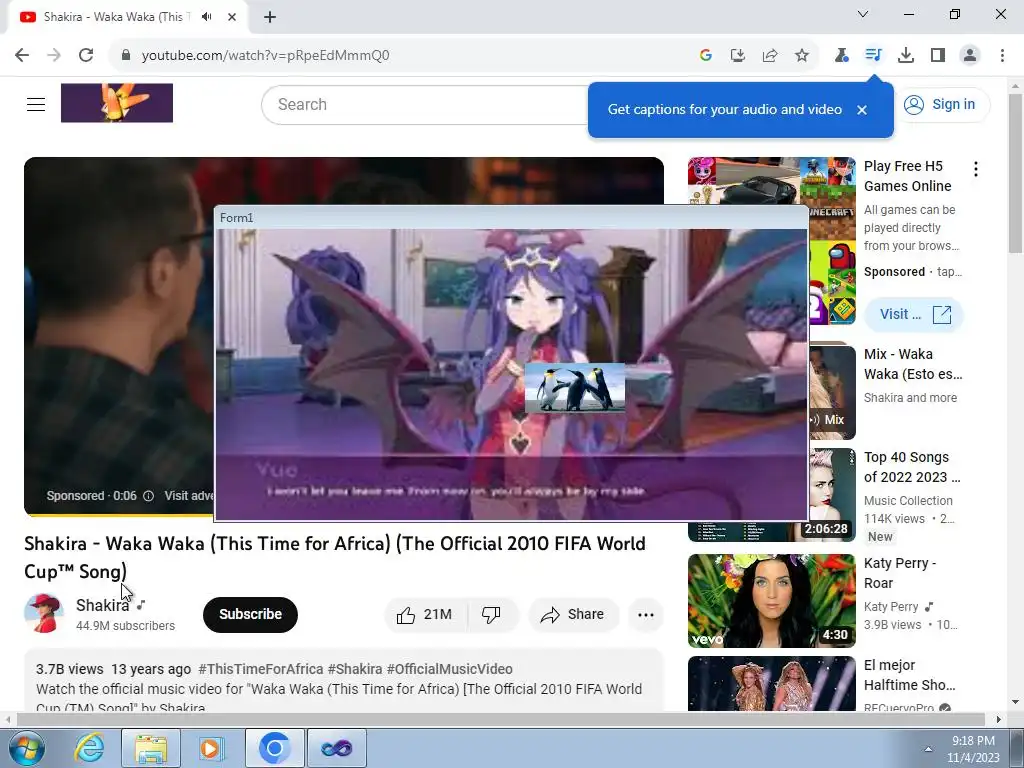1024x768 pixels.
Task: Subscribe to Shakira channel
Action: point(250,615)
